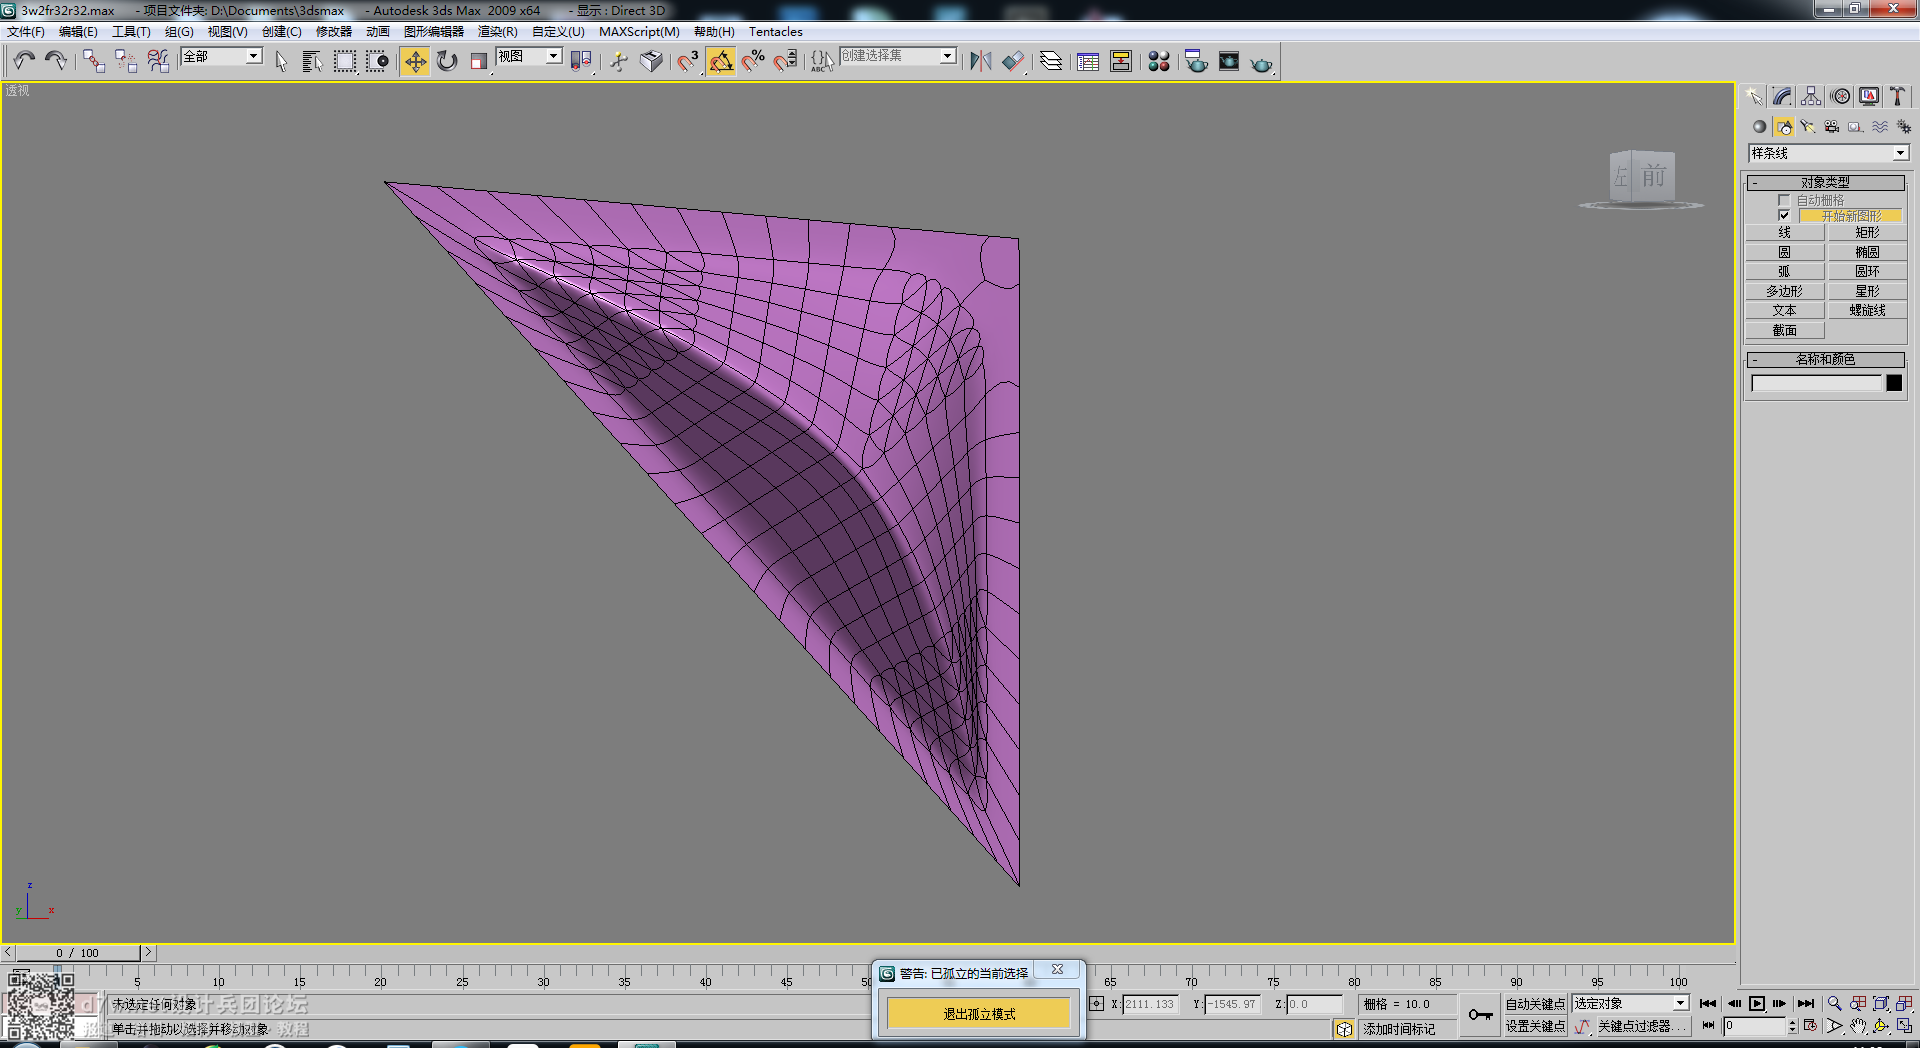Viewport: 1920px width, 1048px height.
Task: Activate the Unlink Selection tool
Action: 126,61
